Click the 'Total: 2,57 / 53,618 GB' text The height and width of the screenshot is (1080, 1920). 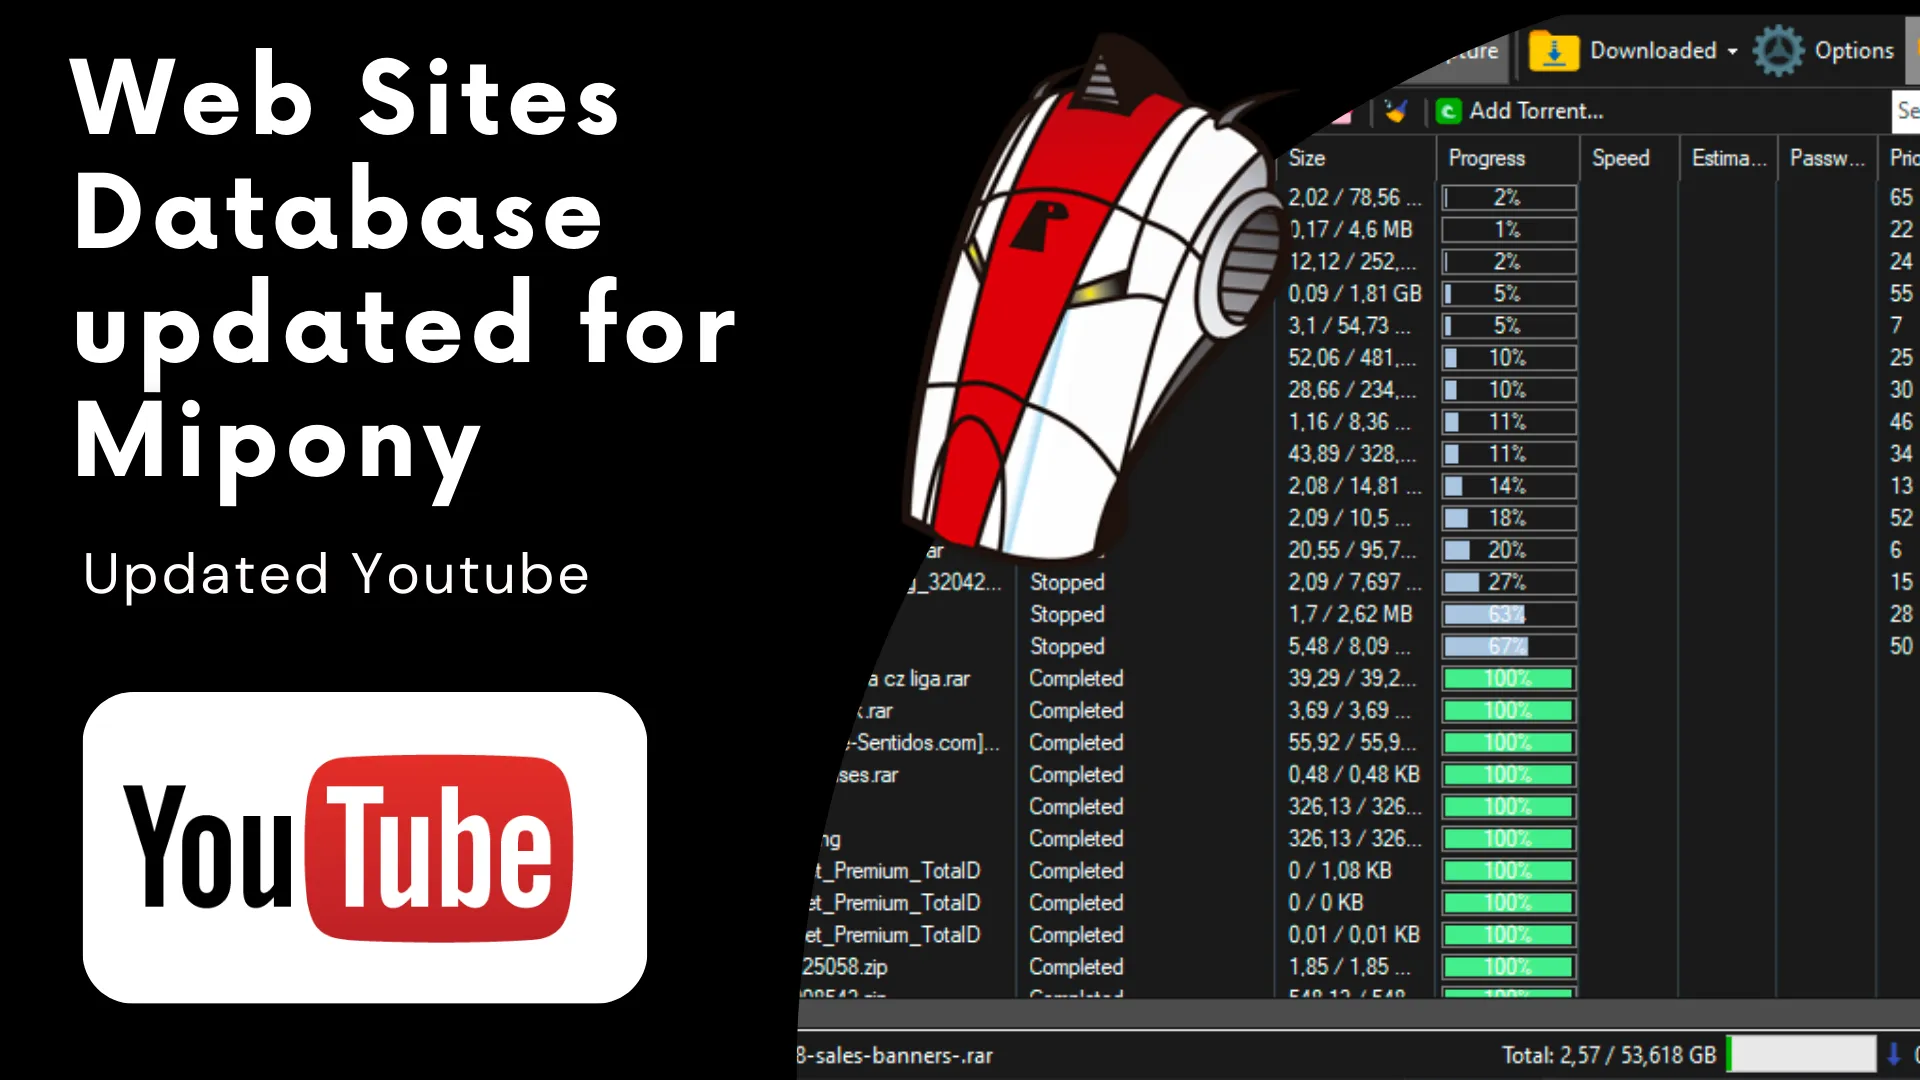point(1609,1055)
